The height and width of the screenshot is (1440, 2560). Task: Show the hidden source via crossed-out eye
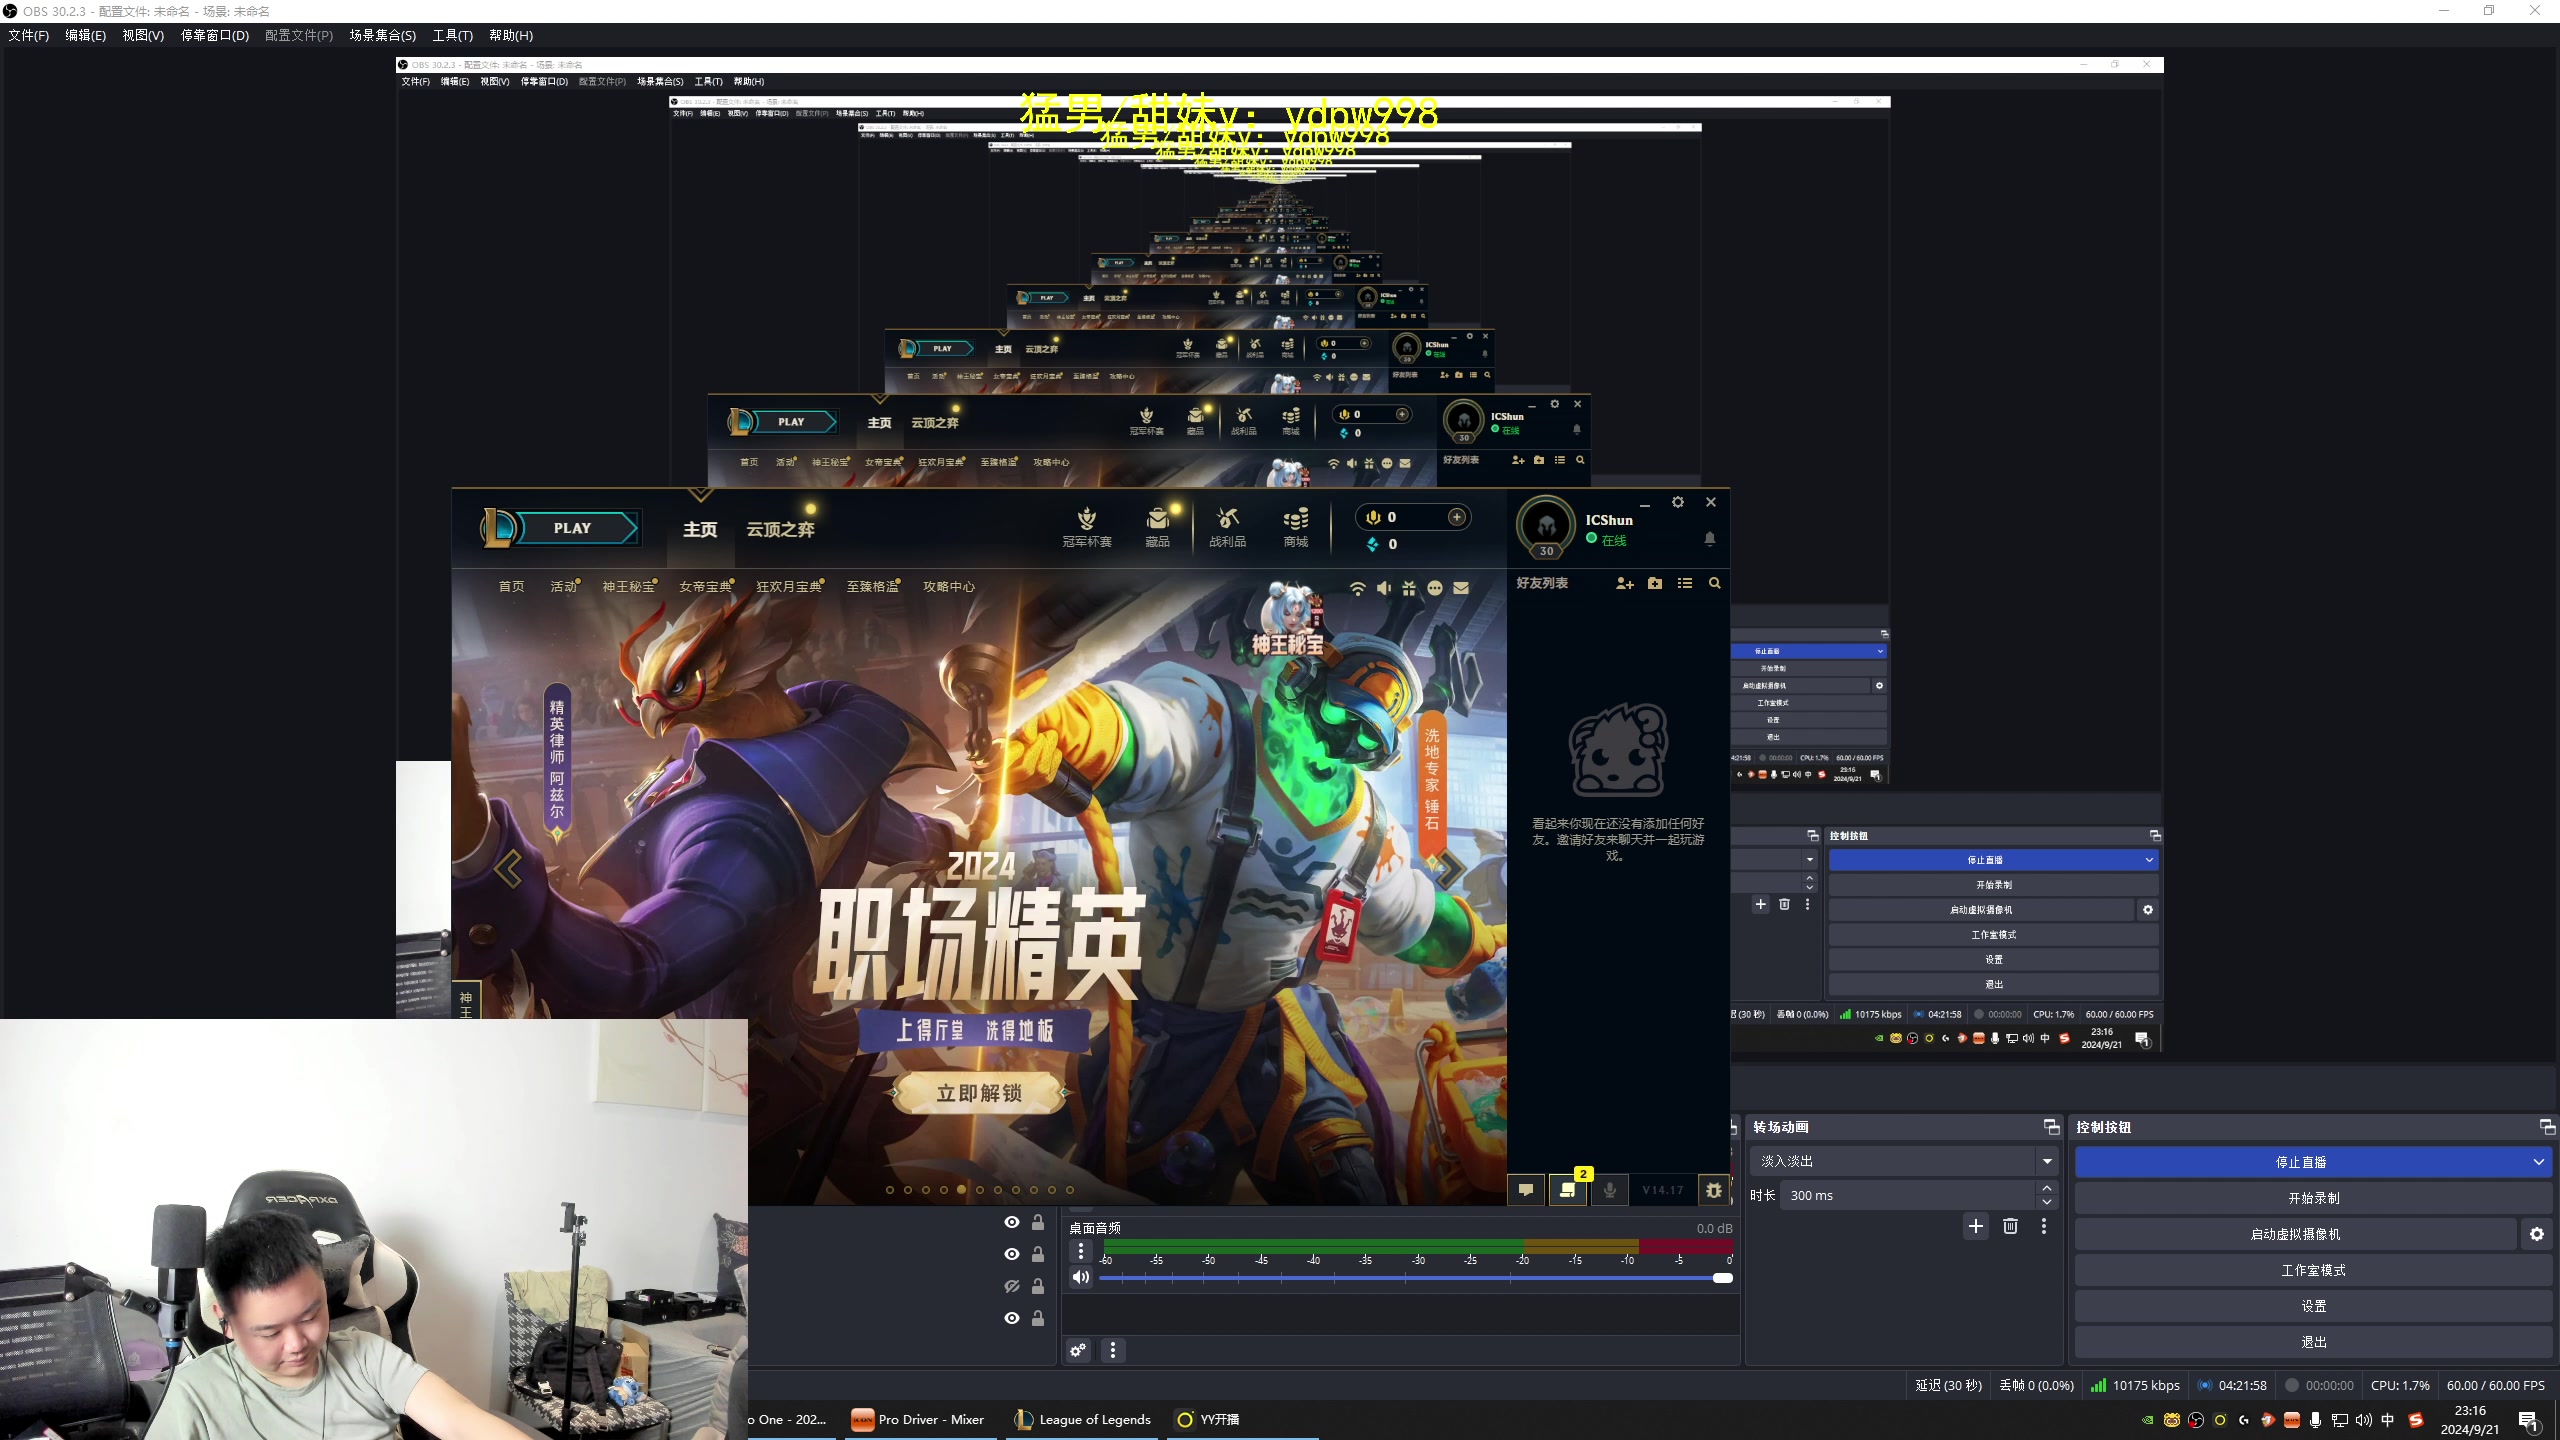pos(1012,1286)
